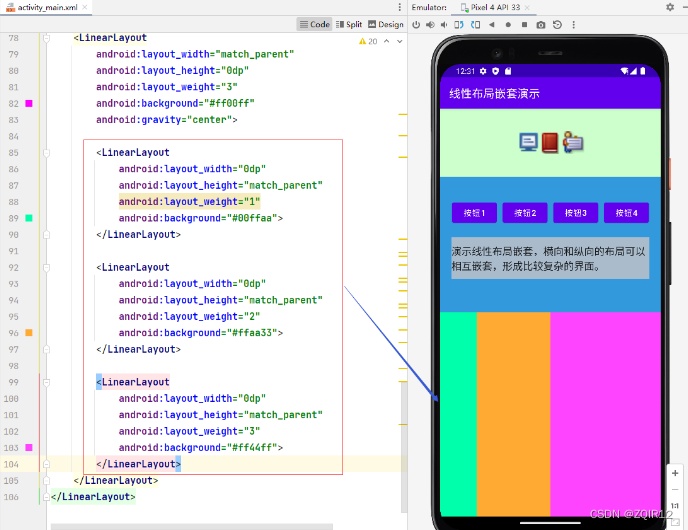Open the green color swatch on line 89

(x=29, y=218)
